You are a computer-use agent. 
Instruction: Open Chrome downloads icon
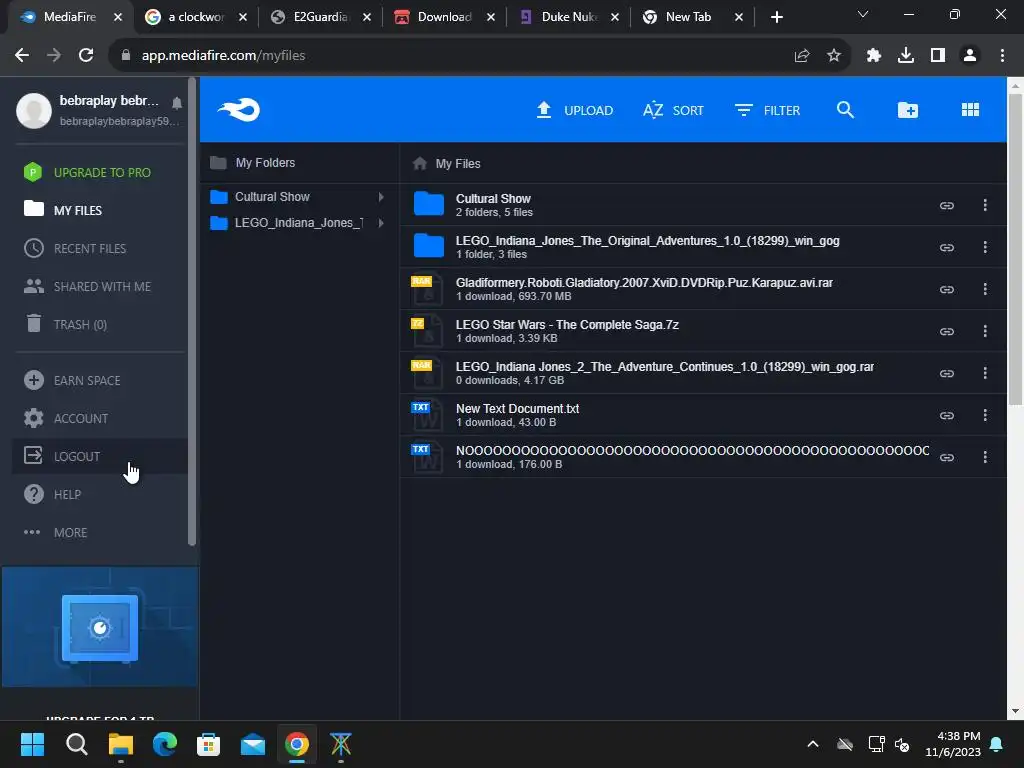pos(905,56)
